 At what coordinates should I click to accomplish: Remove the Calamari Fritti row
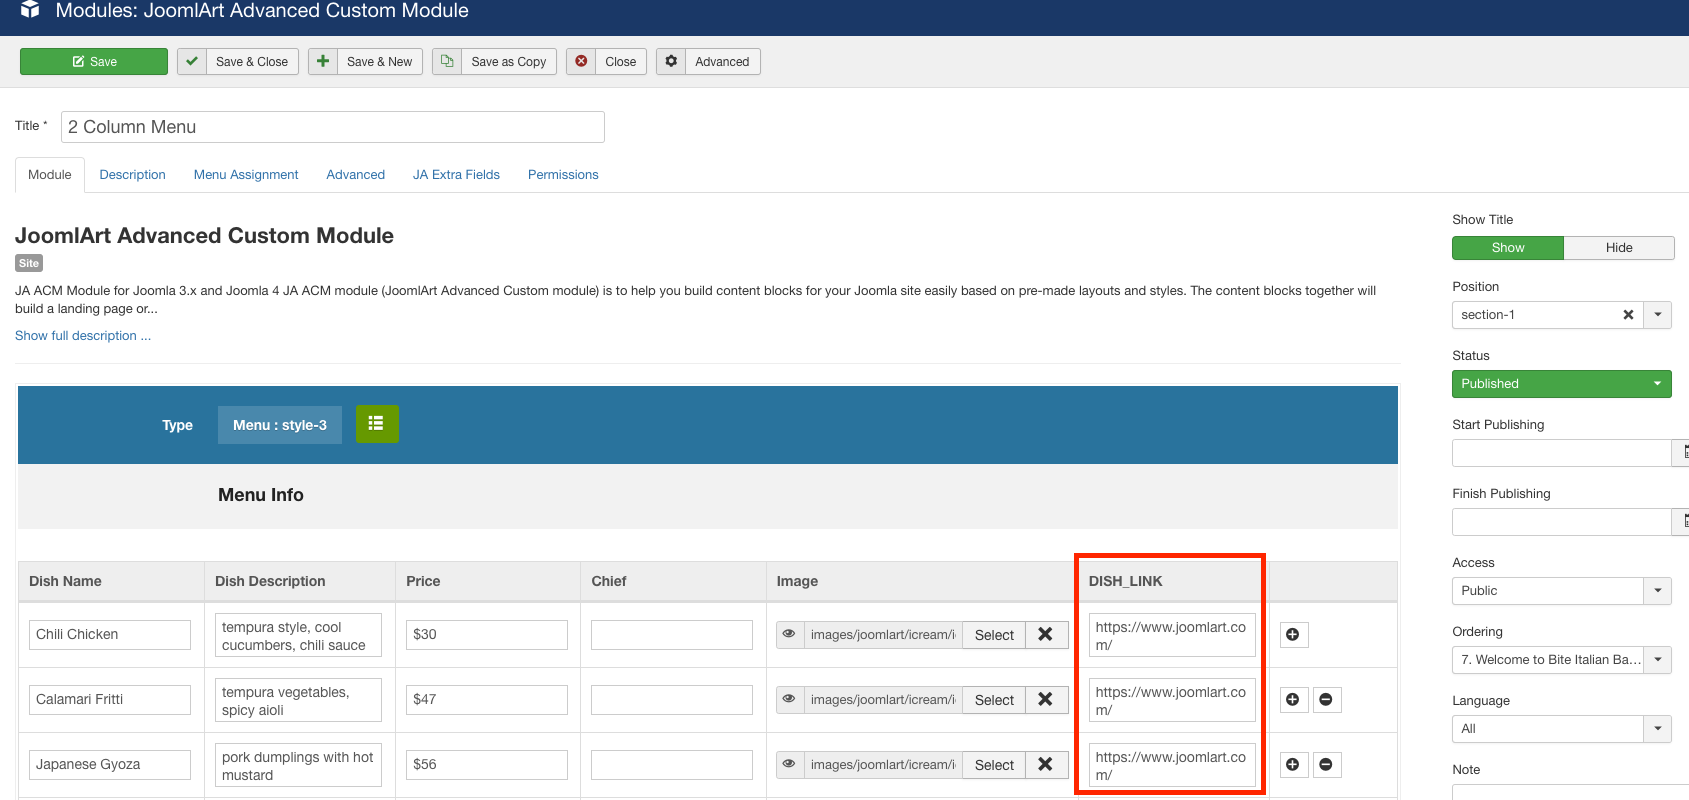(x=1326, y=700)
